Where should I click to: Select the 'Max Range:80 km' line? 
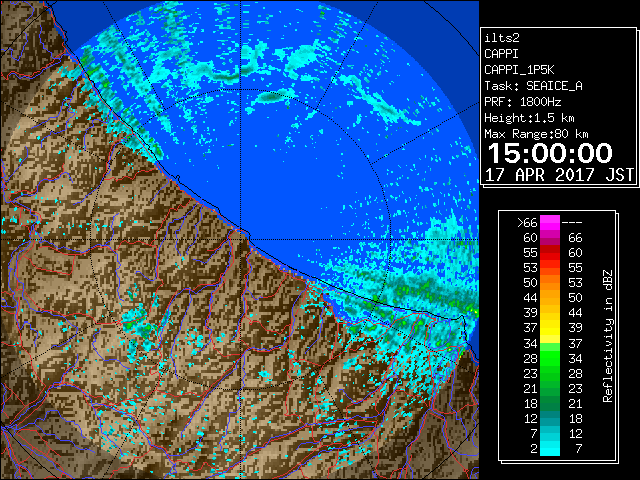pos(536,134)
